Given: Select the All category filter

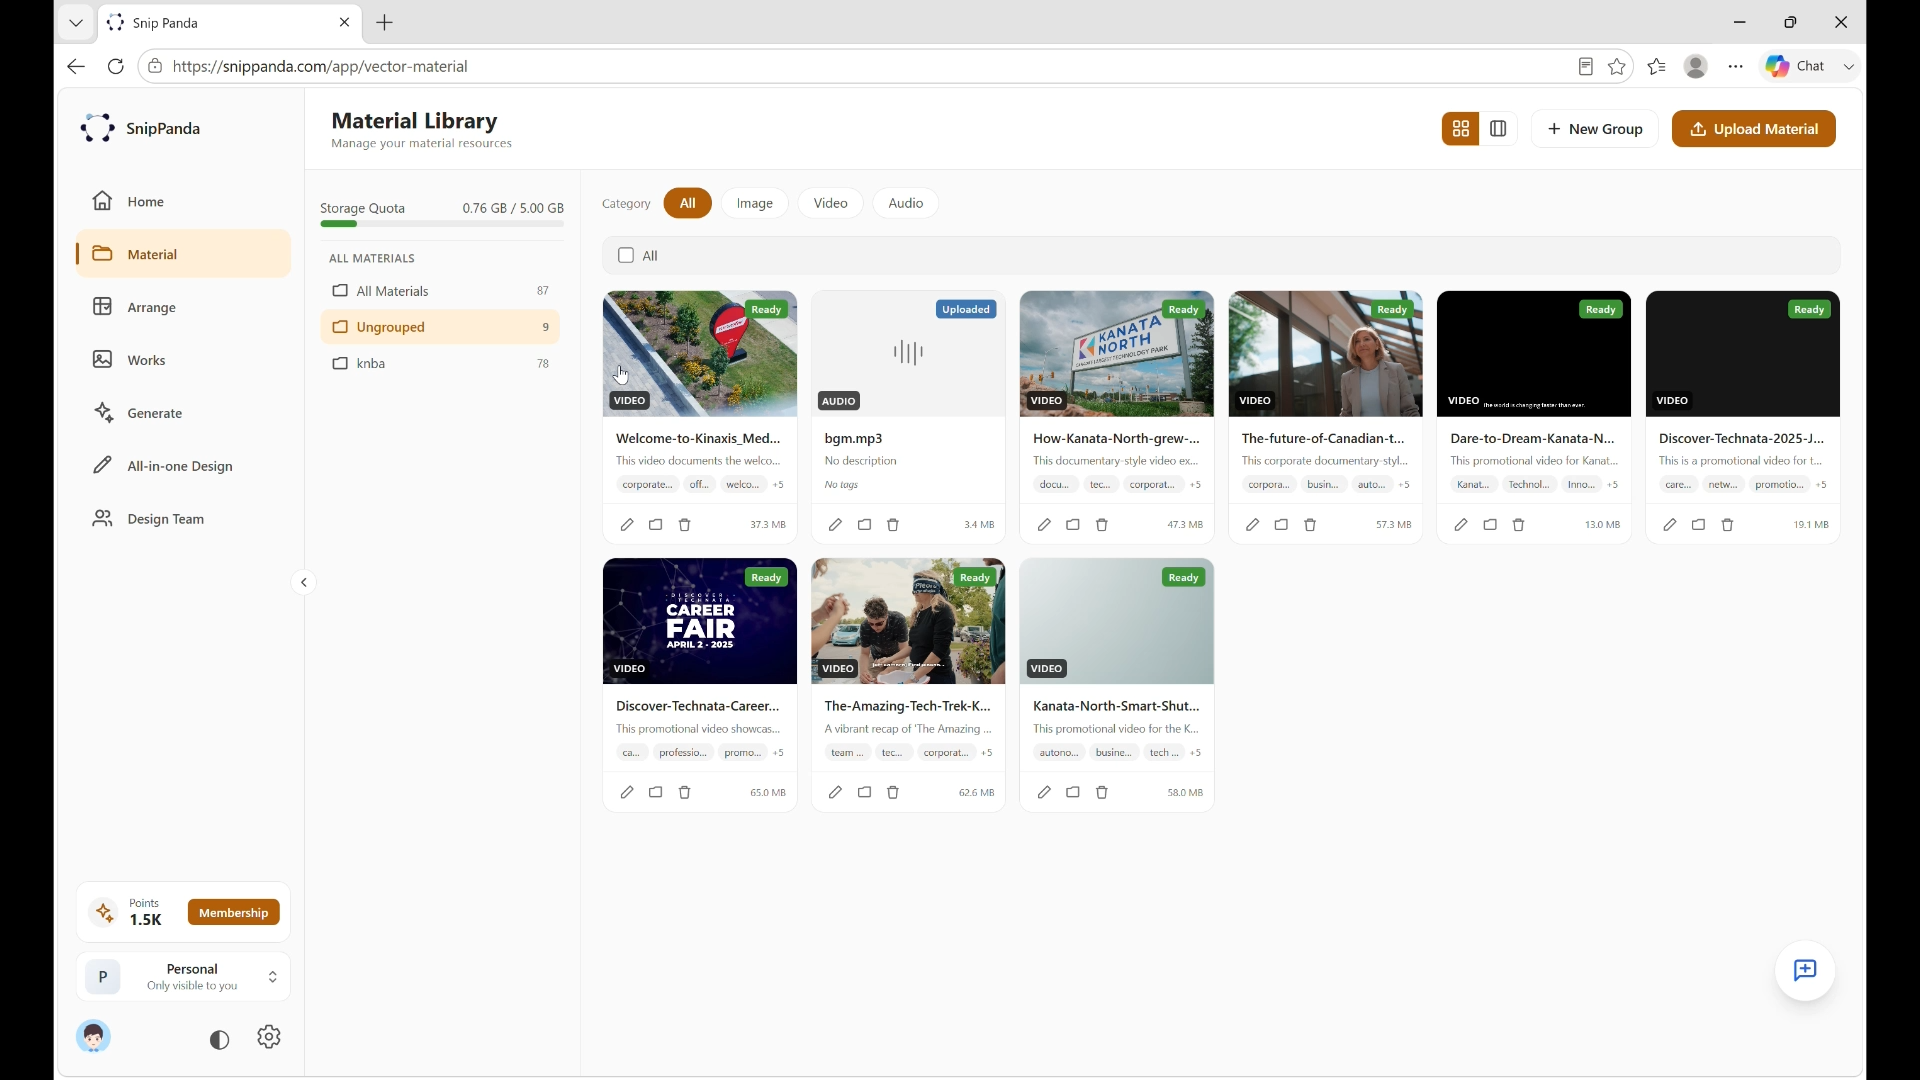Looking at the screenshot, I should coord(688,203).
